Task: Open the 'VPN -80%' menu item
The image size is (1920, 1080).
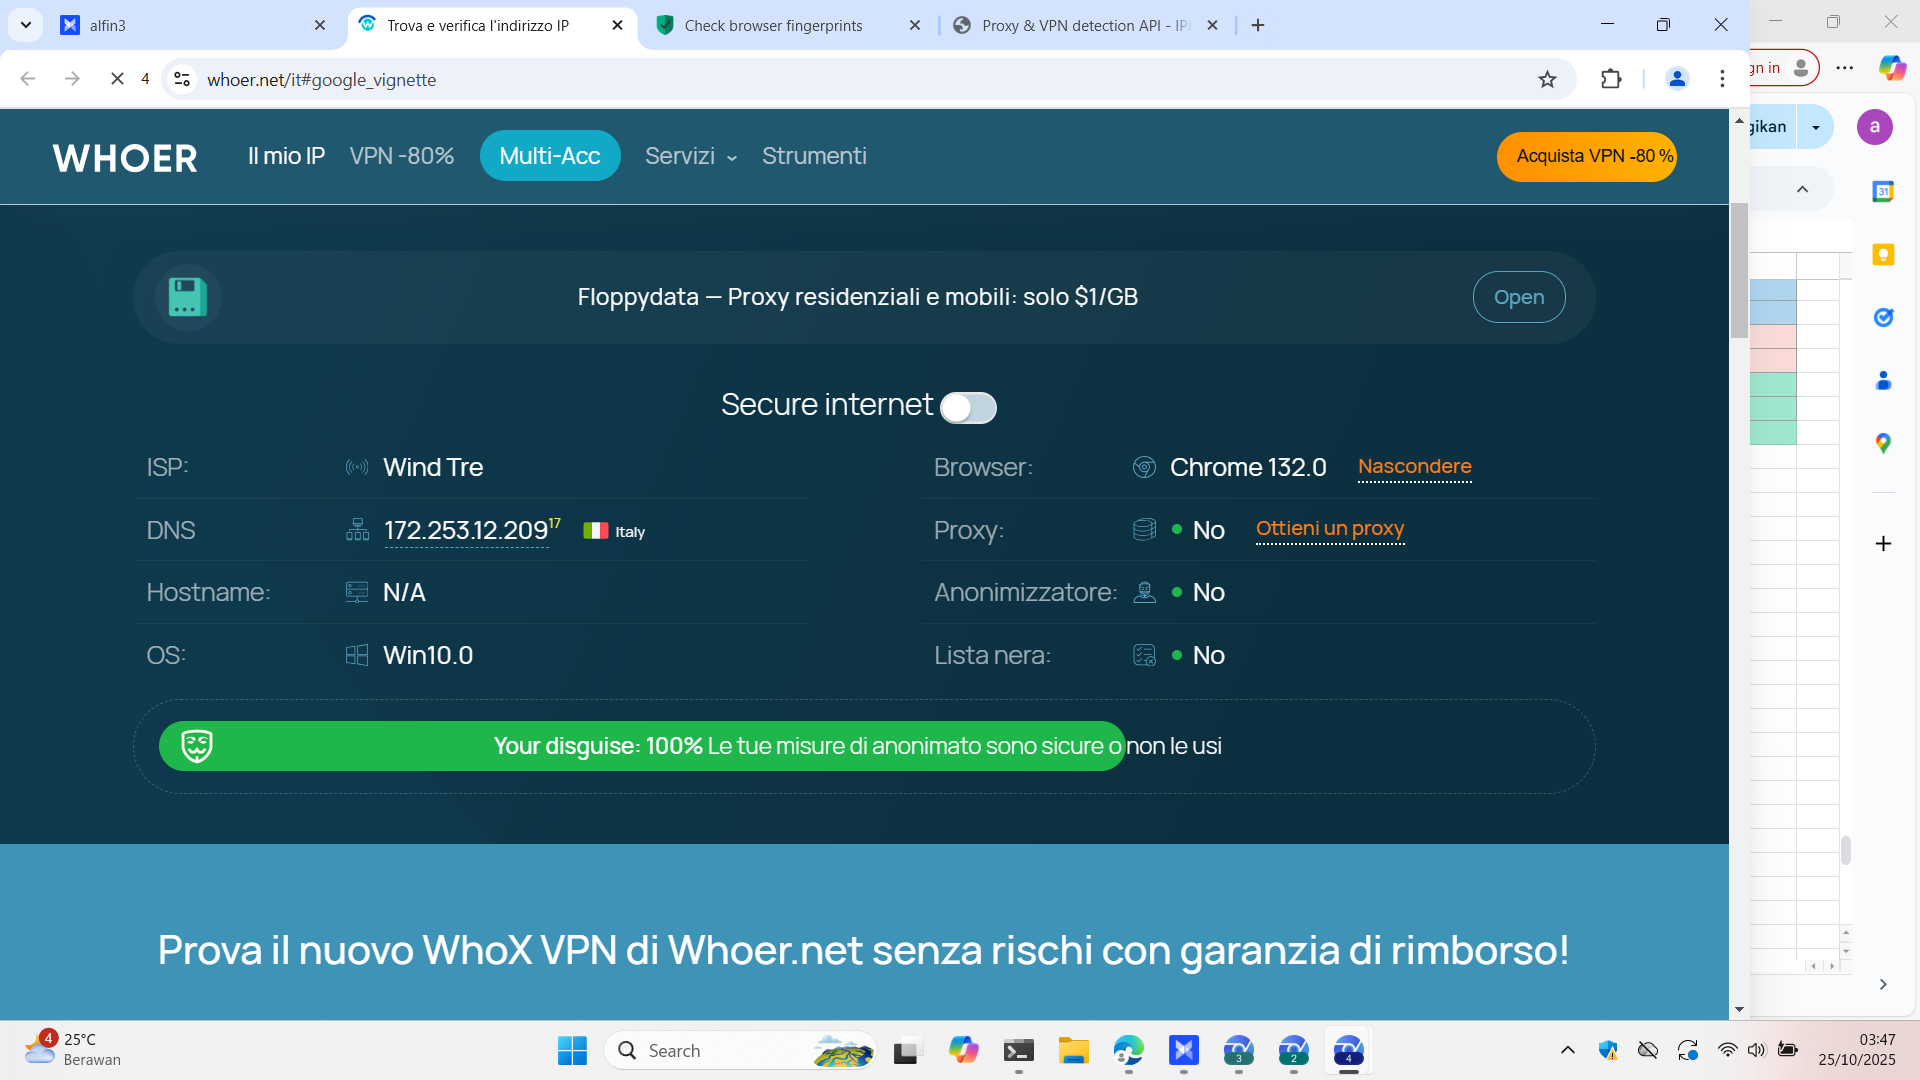Action: (x=402, y=156)
